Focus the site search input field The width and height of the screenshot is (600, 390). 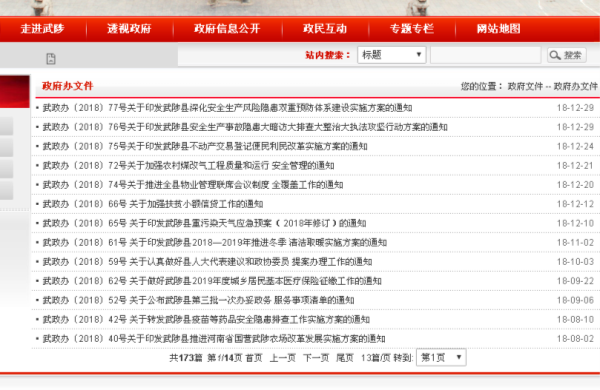486,55
